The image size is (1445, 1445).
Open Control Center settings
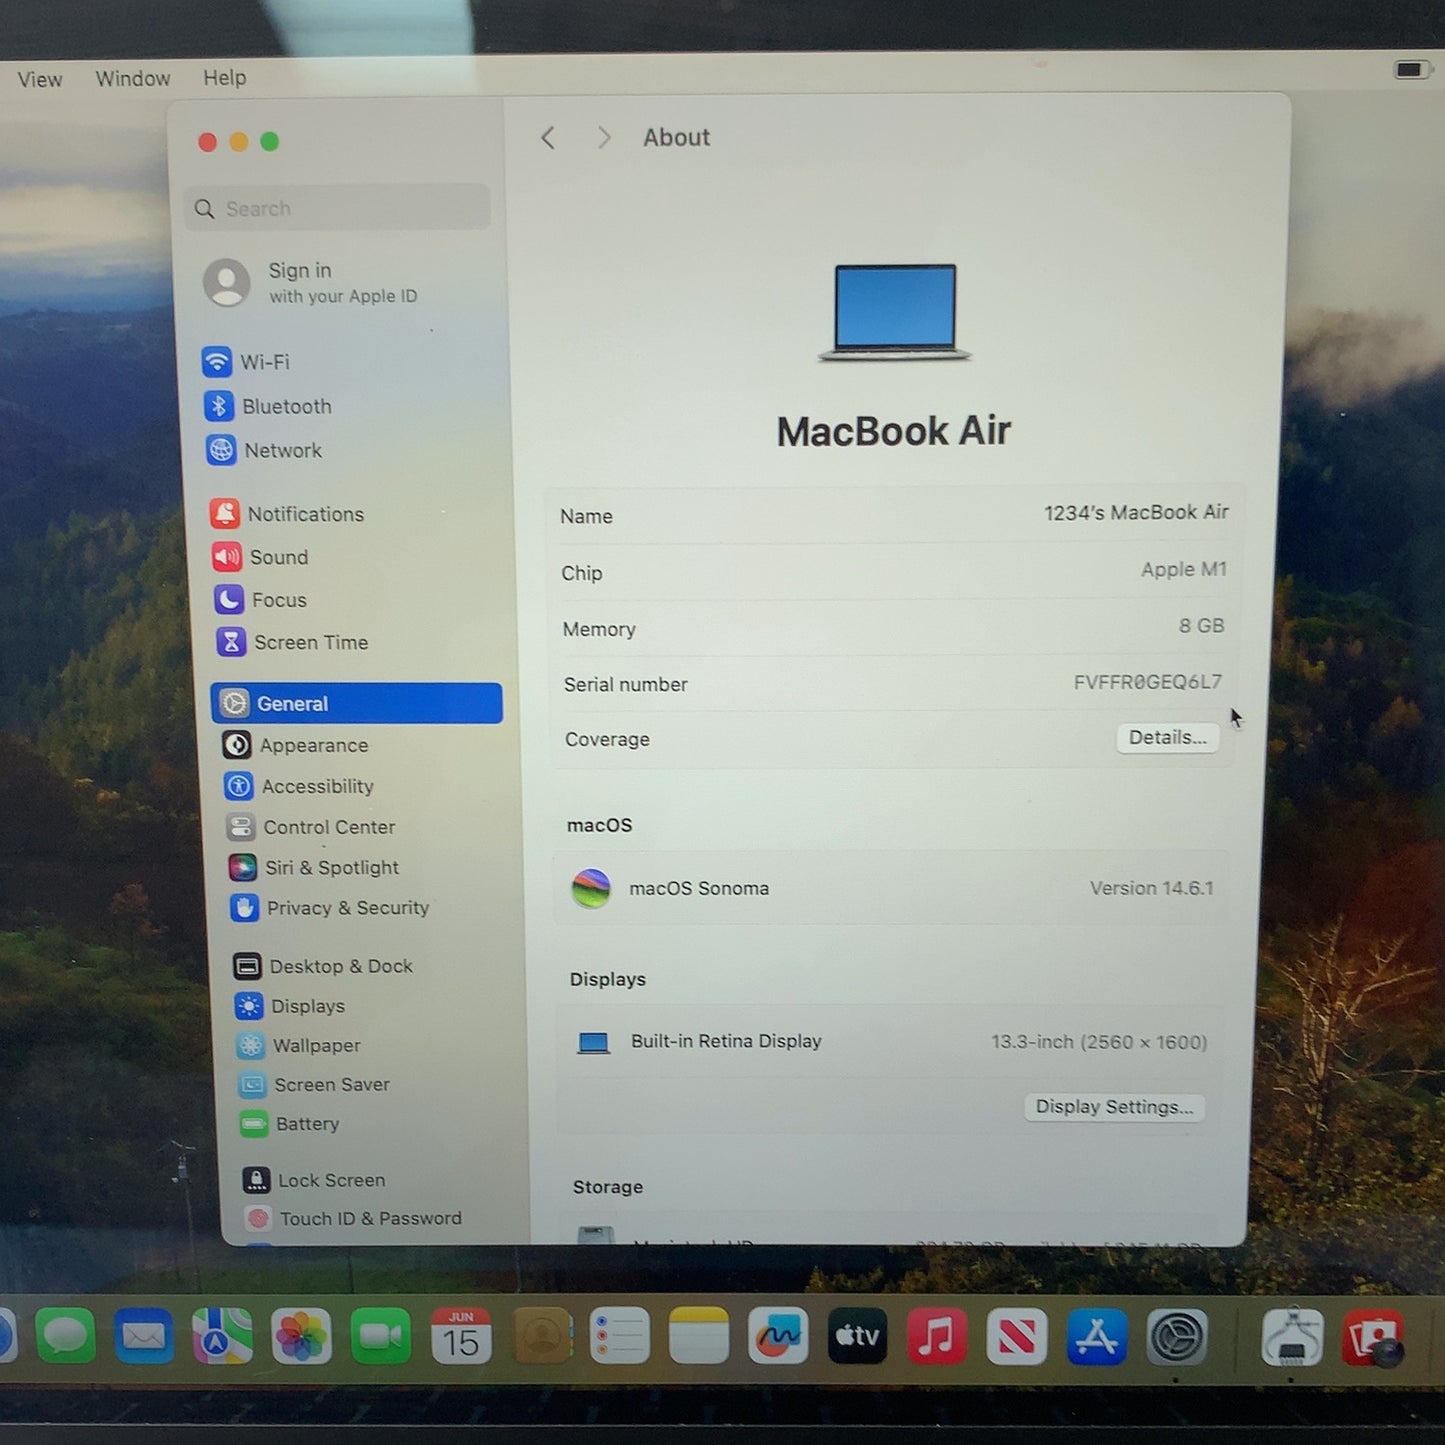[x=311, y=827]
